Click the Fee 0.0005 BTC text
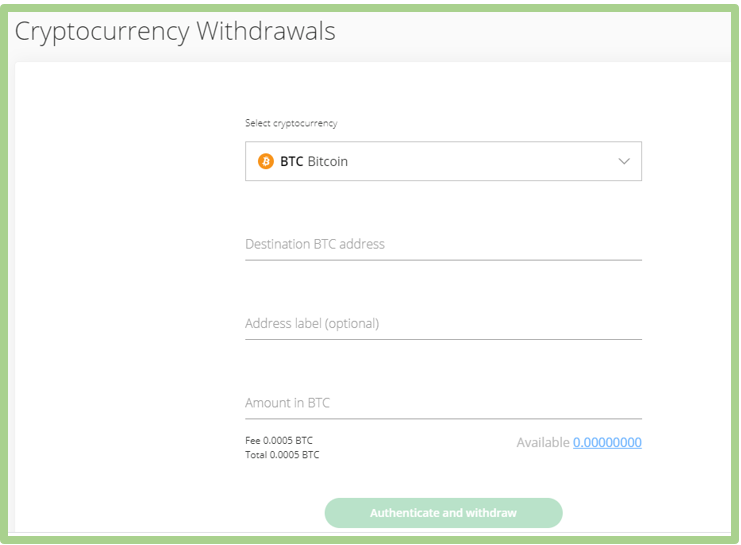Viewport: 741px width, 545px height. click(x=279, y=441)
